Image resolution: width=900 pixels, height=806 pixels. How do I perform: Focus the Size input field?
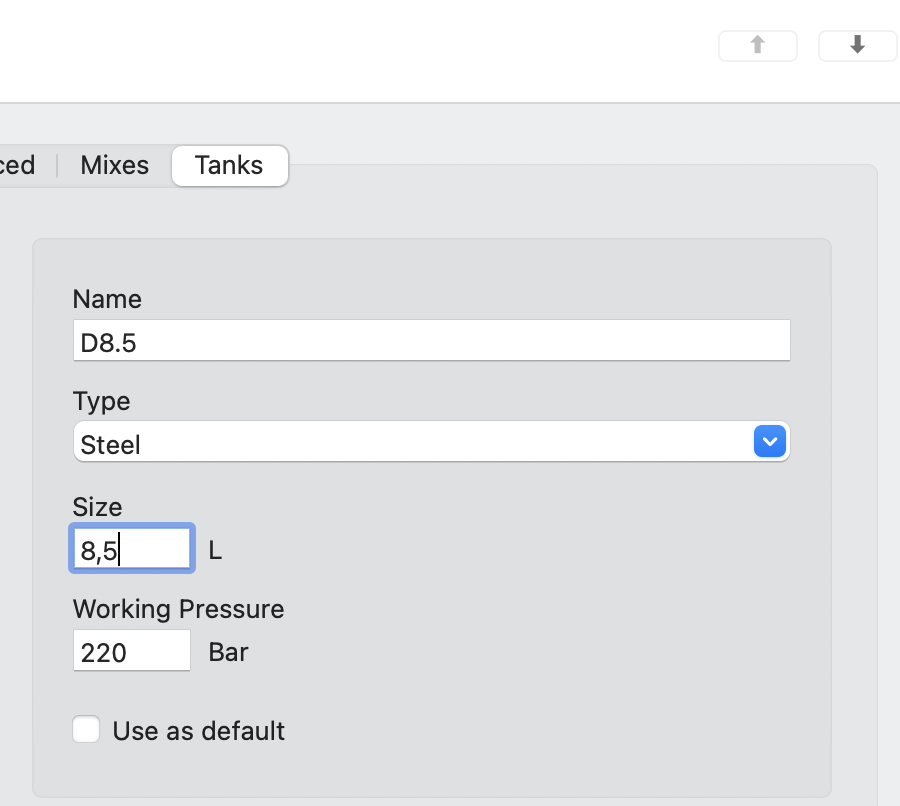point(131,549)
